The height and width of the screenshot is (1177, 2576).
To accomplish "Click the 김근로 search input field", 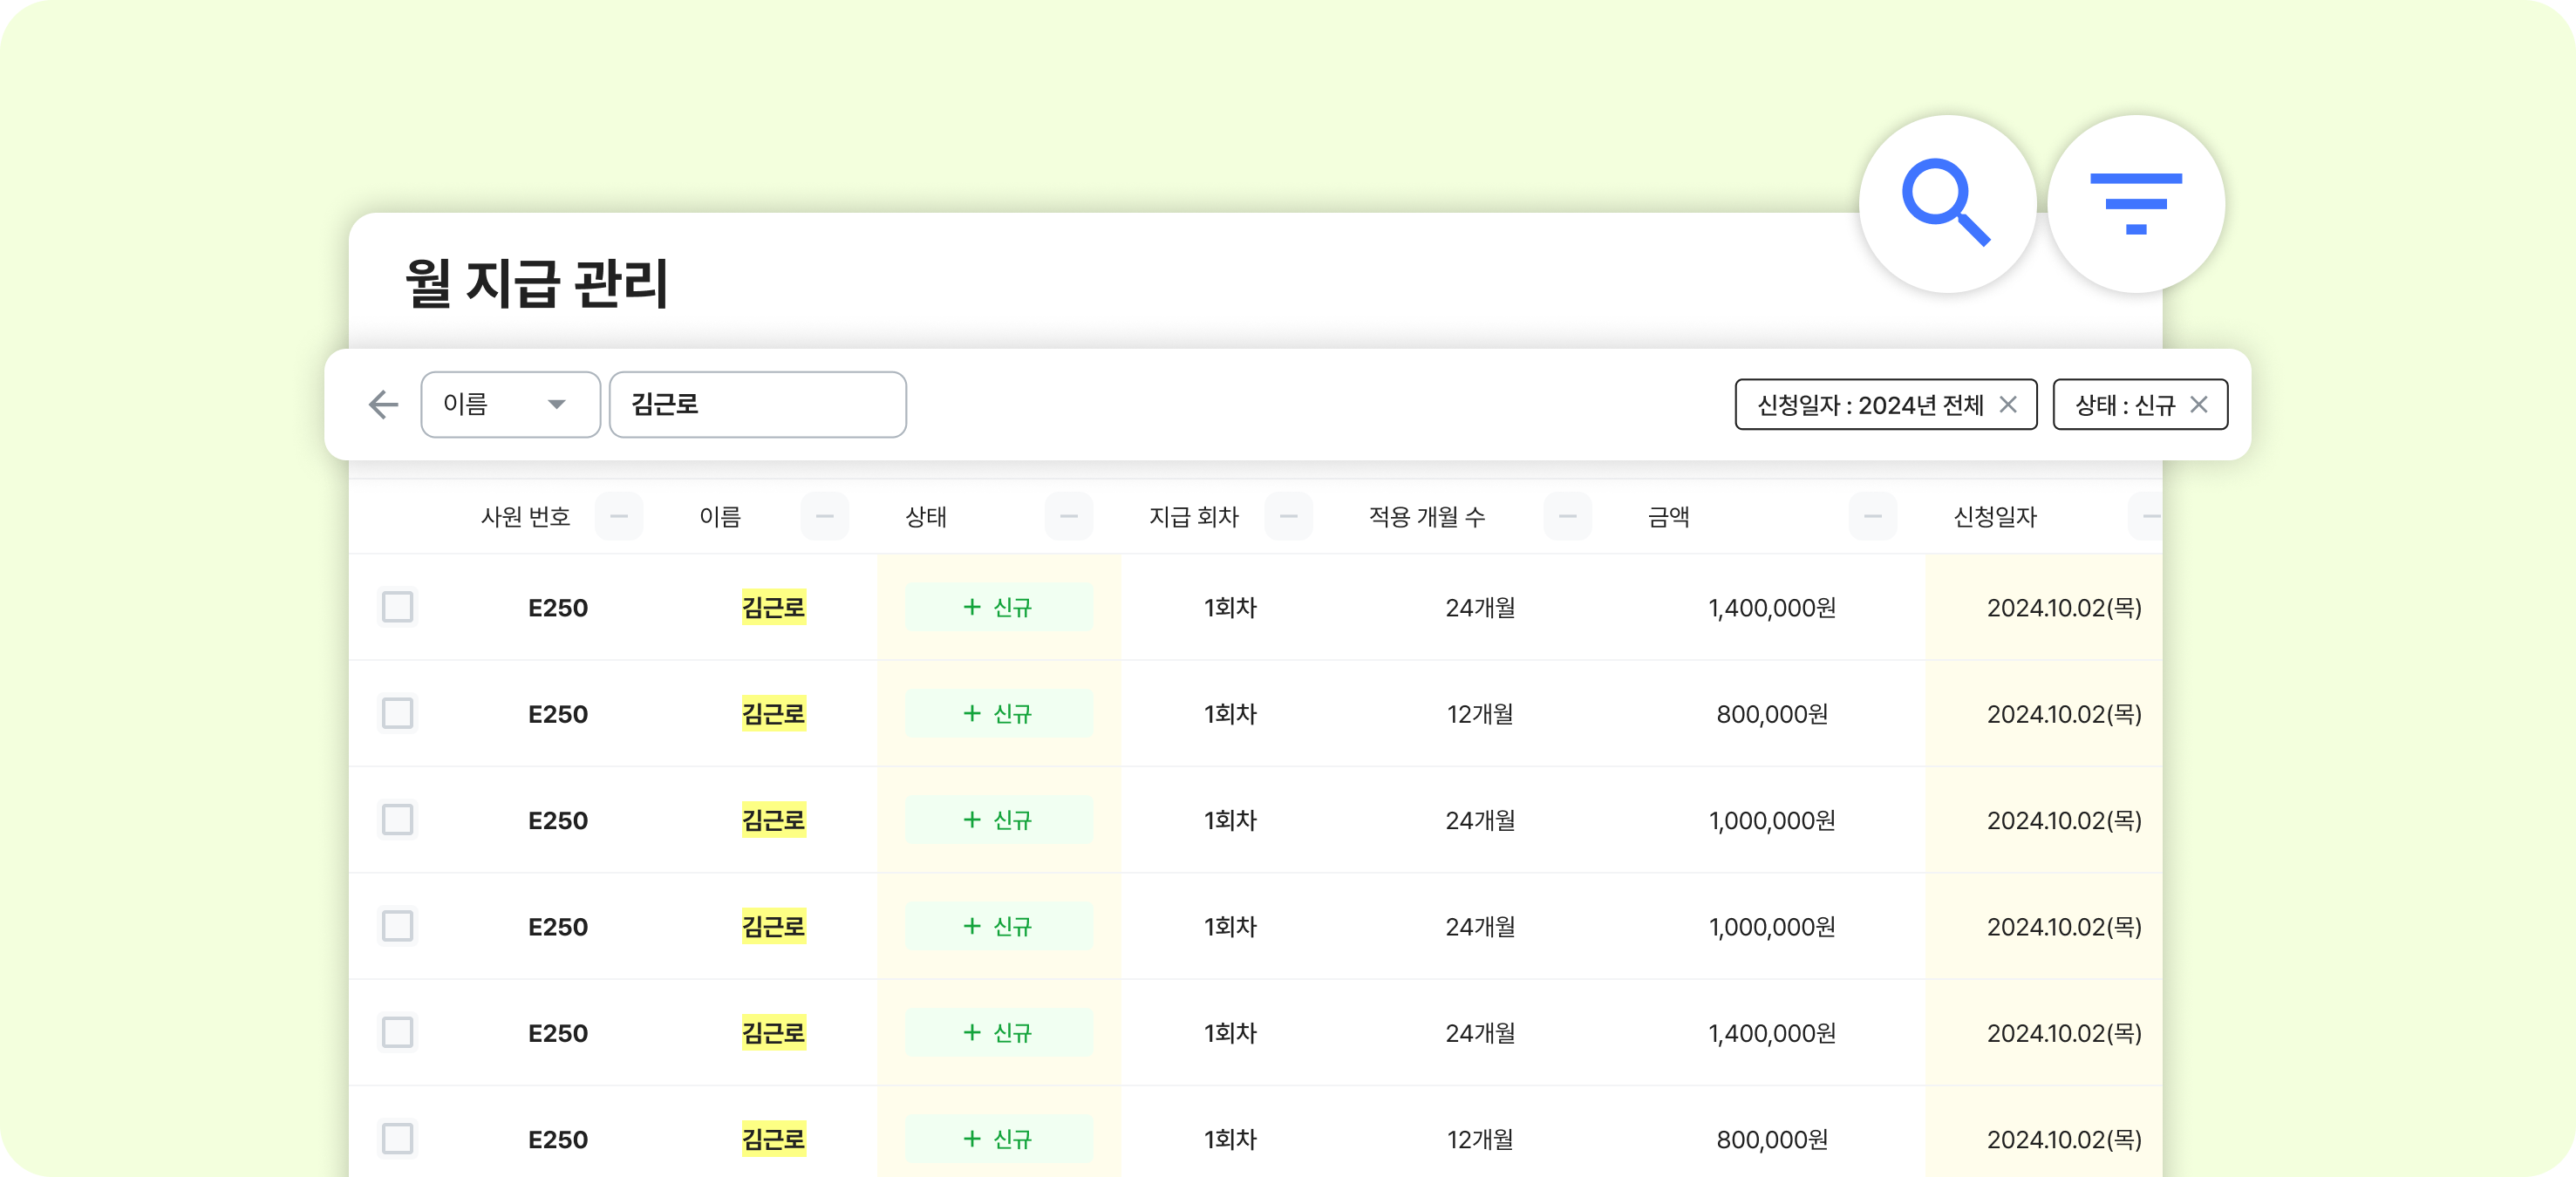I will (x=757, y=404).
